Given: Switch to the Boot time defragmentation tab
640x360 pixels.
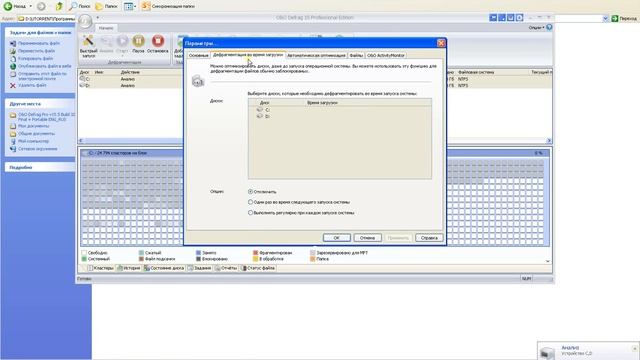Looking at the screenshot, I should point(248,55).
